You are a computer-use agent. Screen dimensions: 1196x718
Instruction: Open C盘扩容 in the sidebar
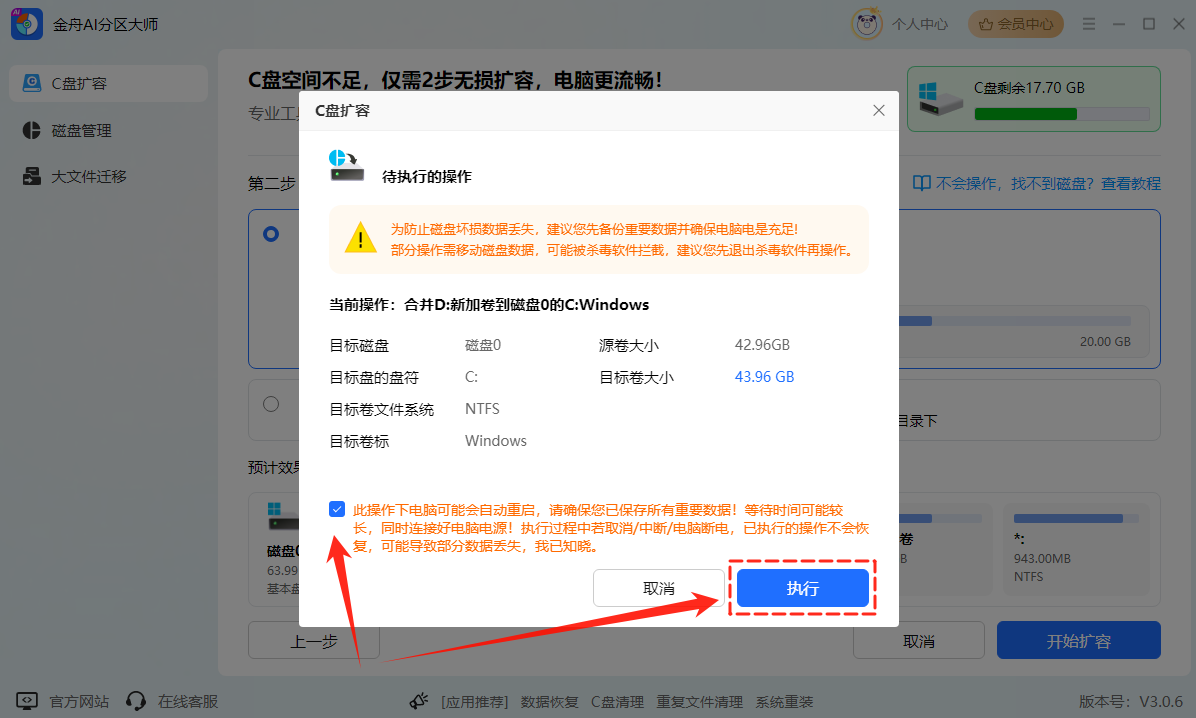[108, 83]
